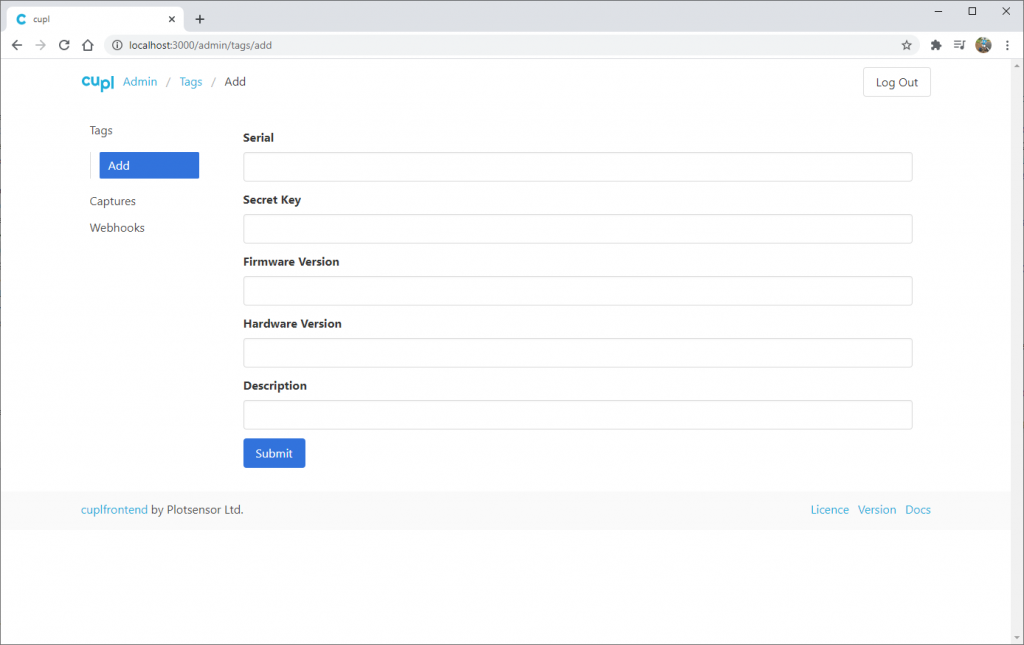This screenshot has width=1024, height=645.
Task: Focus the Serial input field
Action: coord(578,167)
